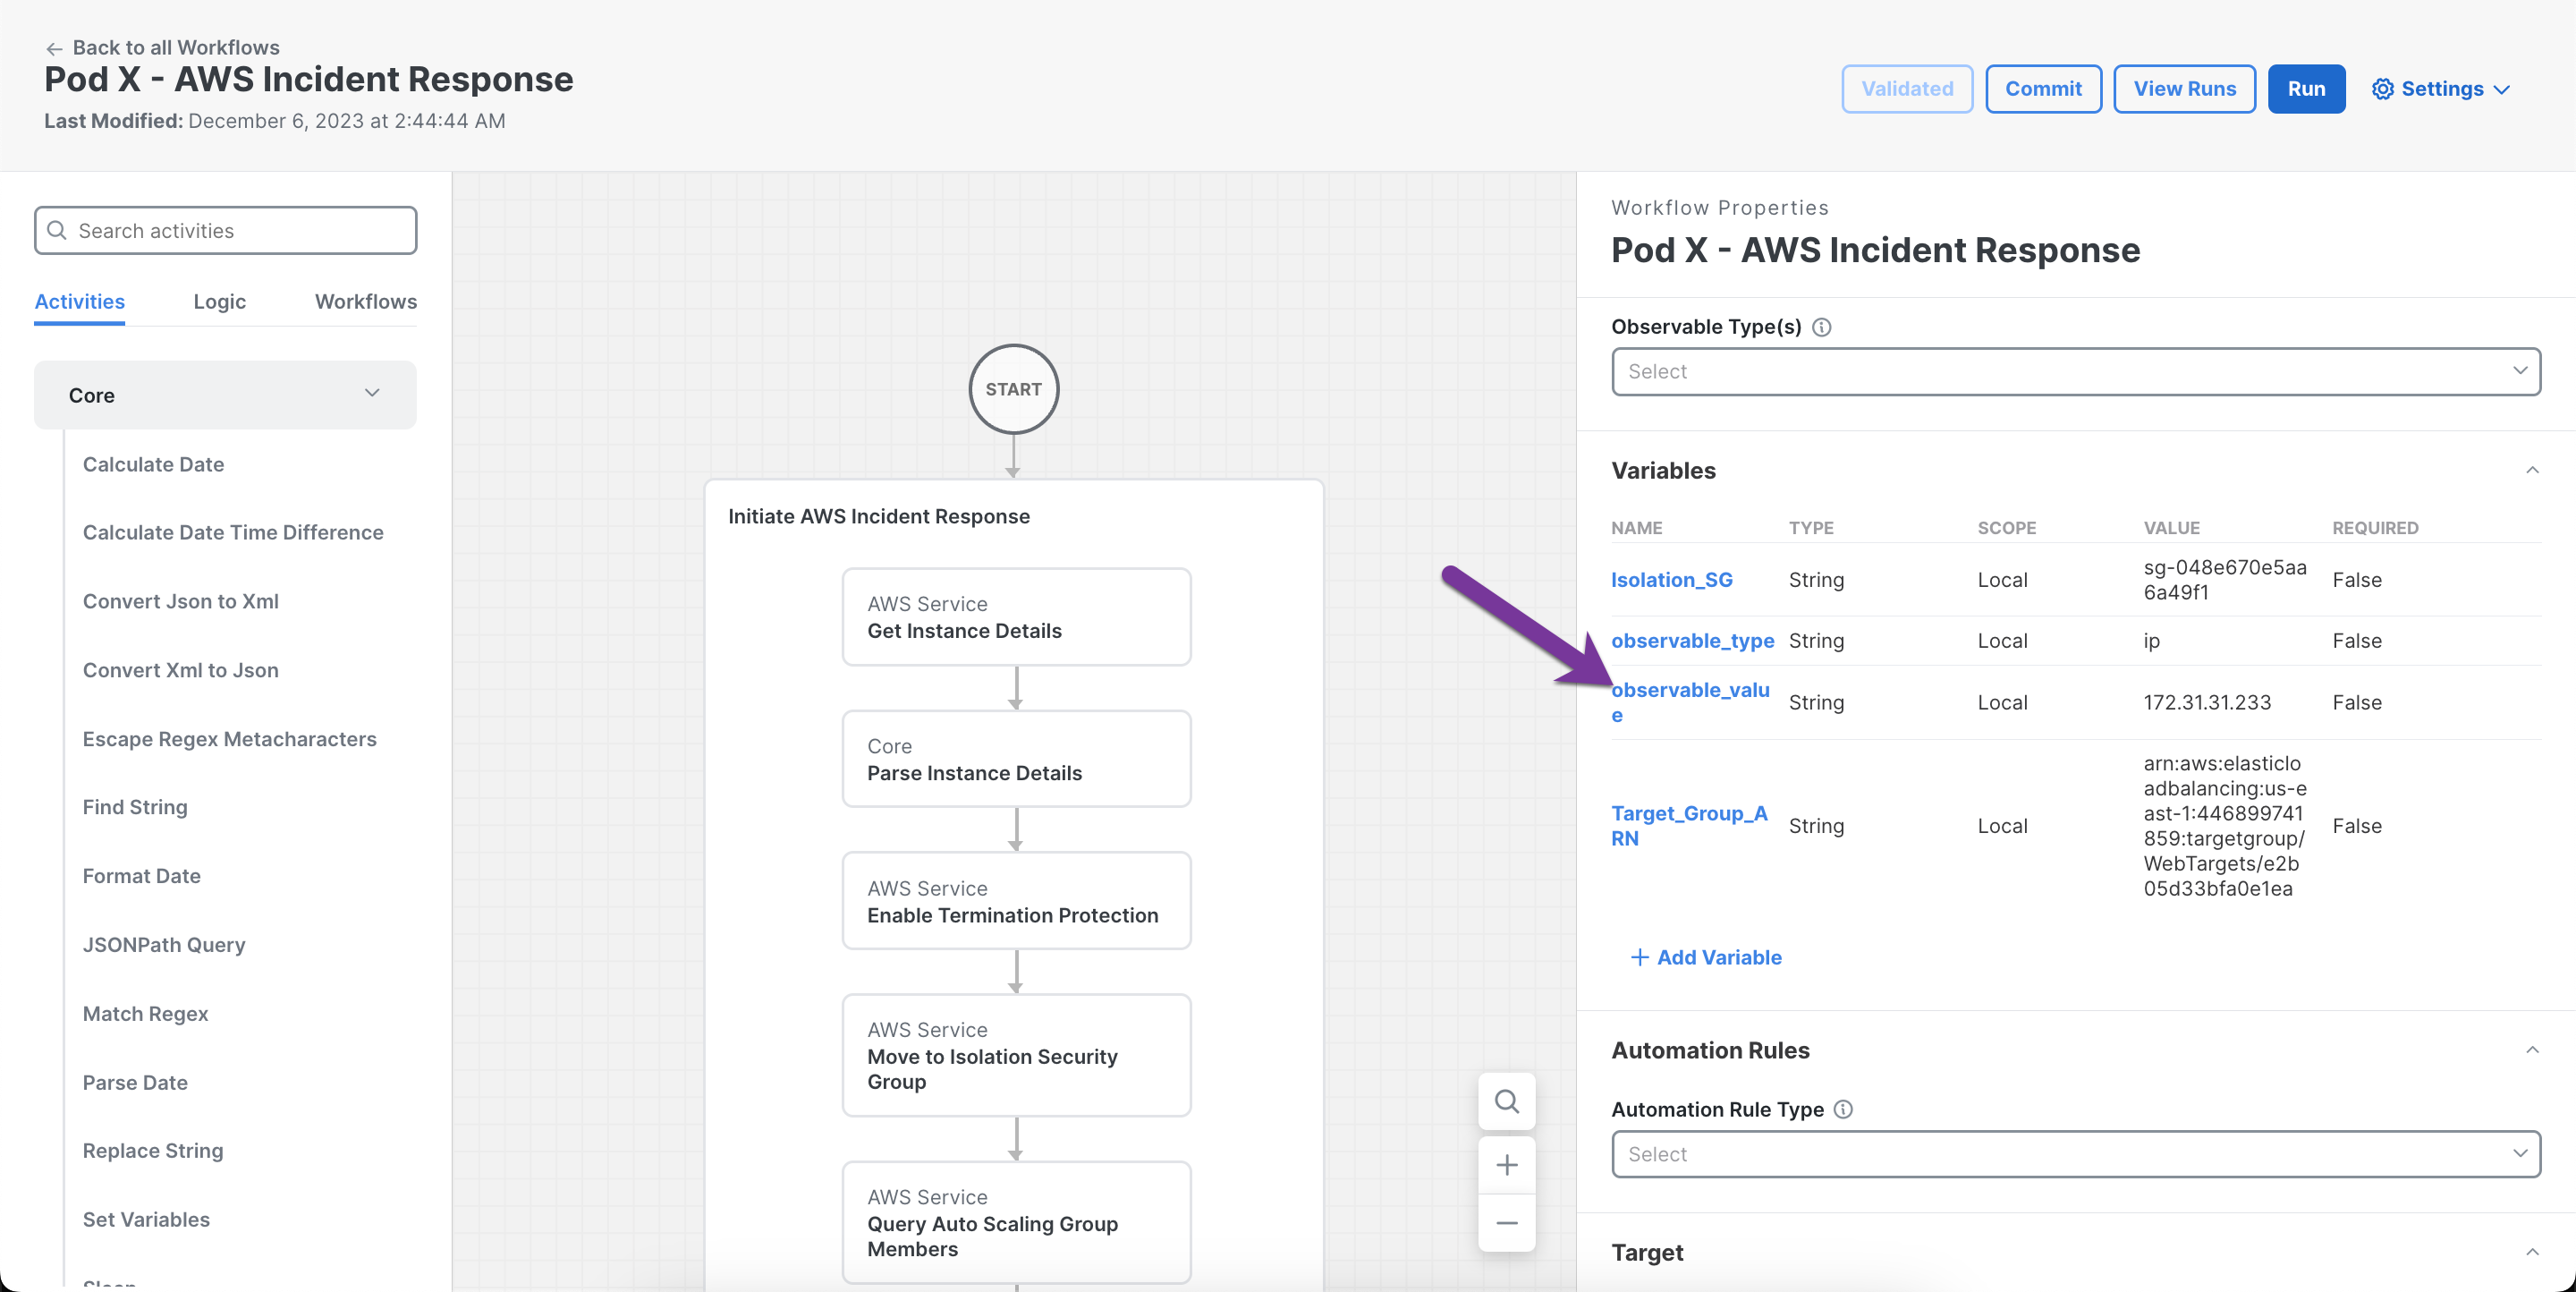Click the Observable Type(s) info icon
2576x1292 pixels.
1822,327
